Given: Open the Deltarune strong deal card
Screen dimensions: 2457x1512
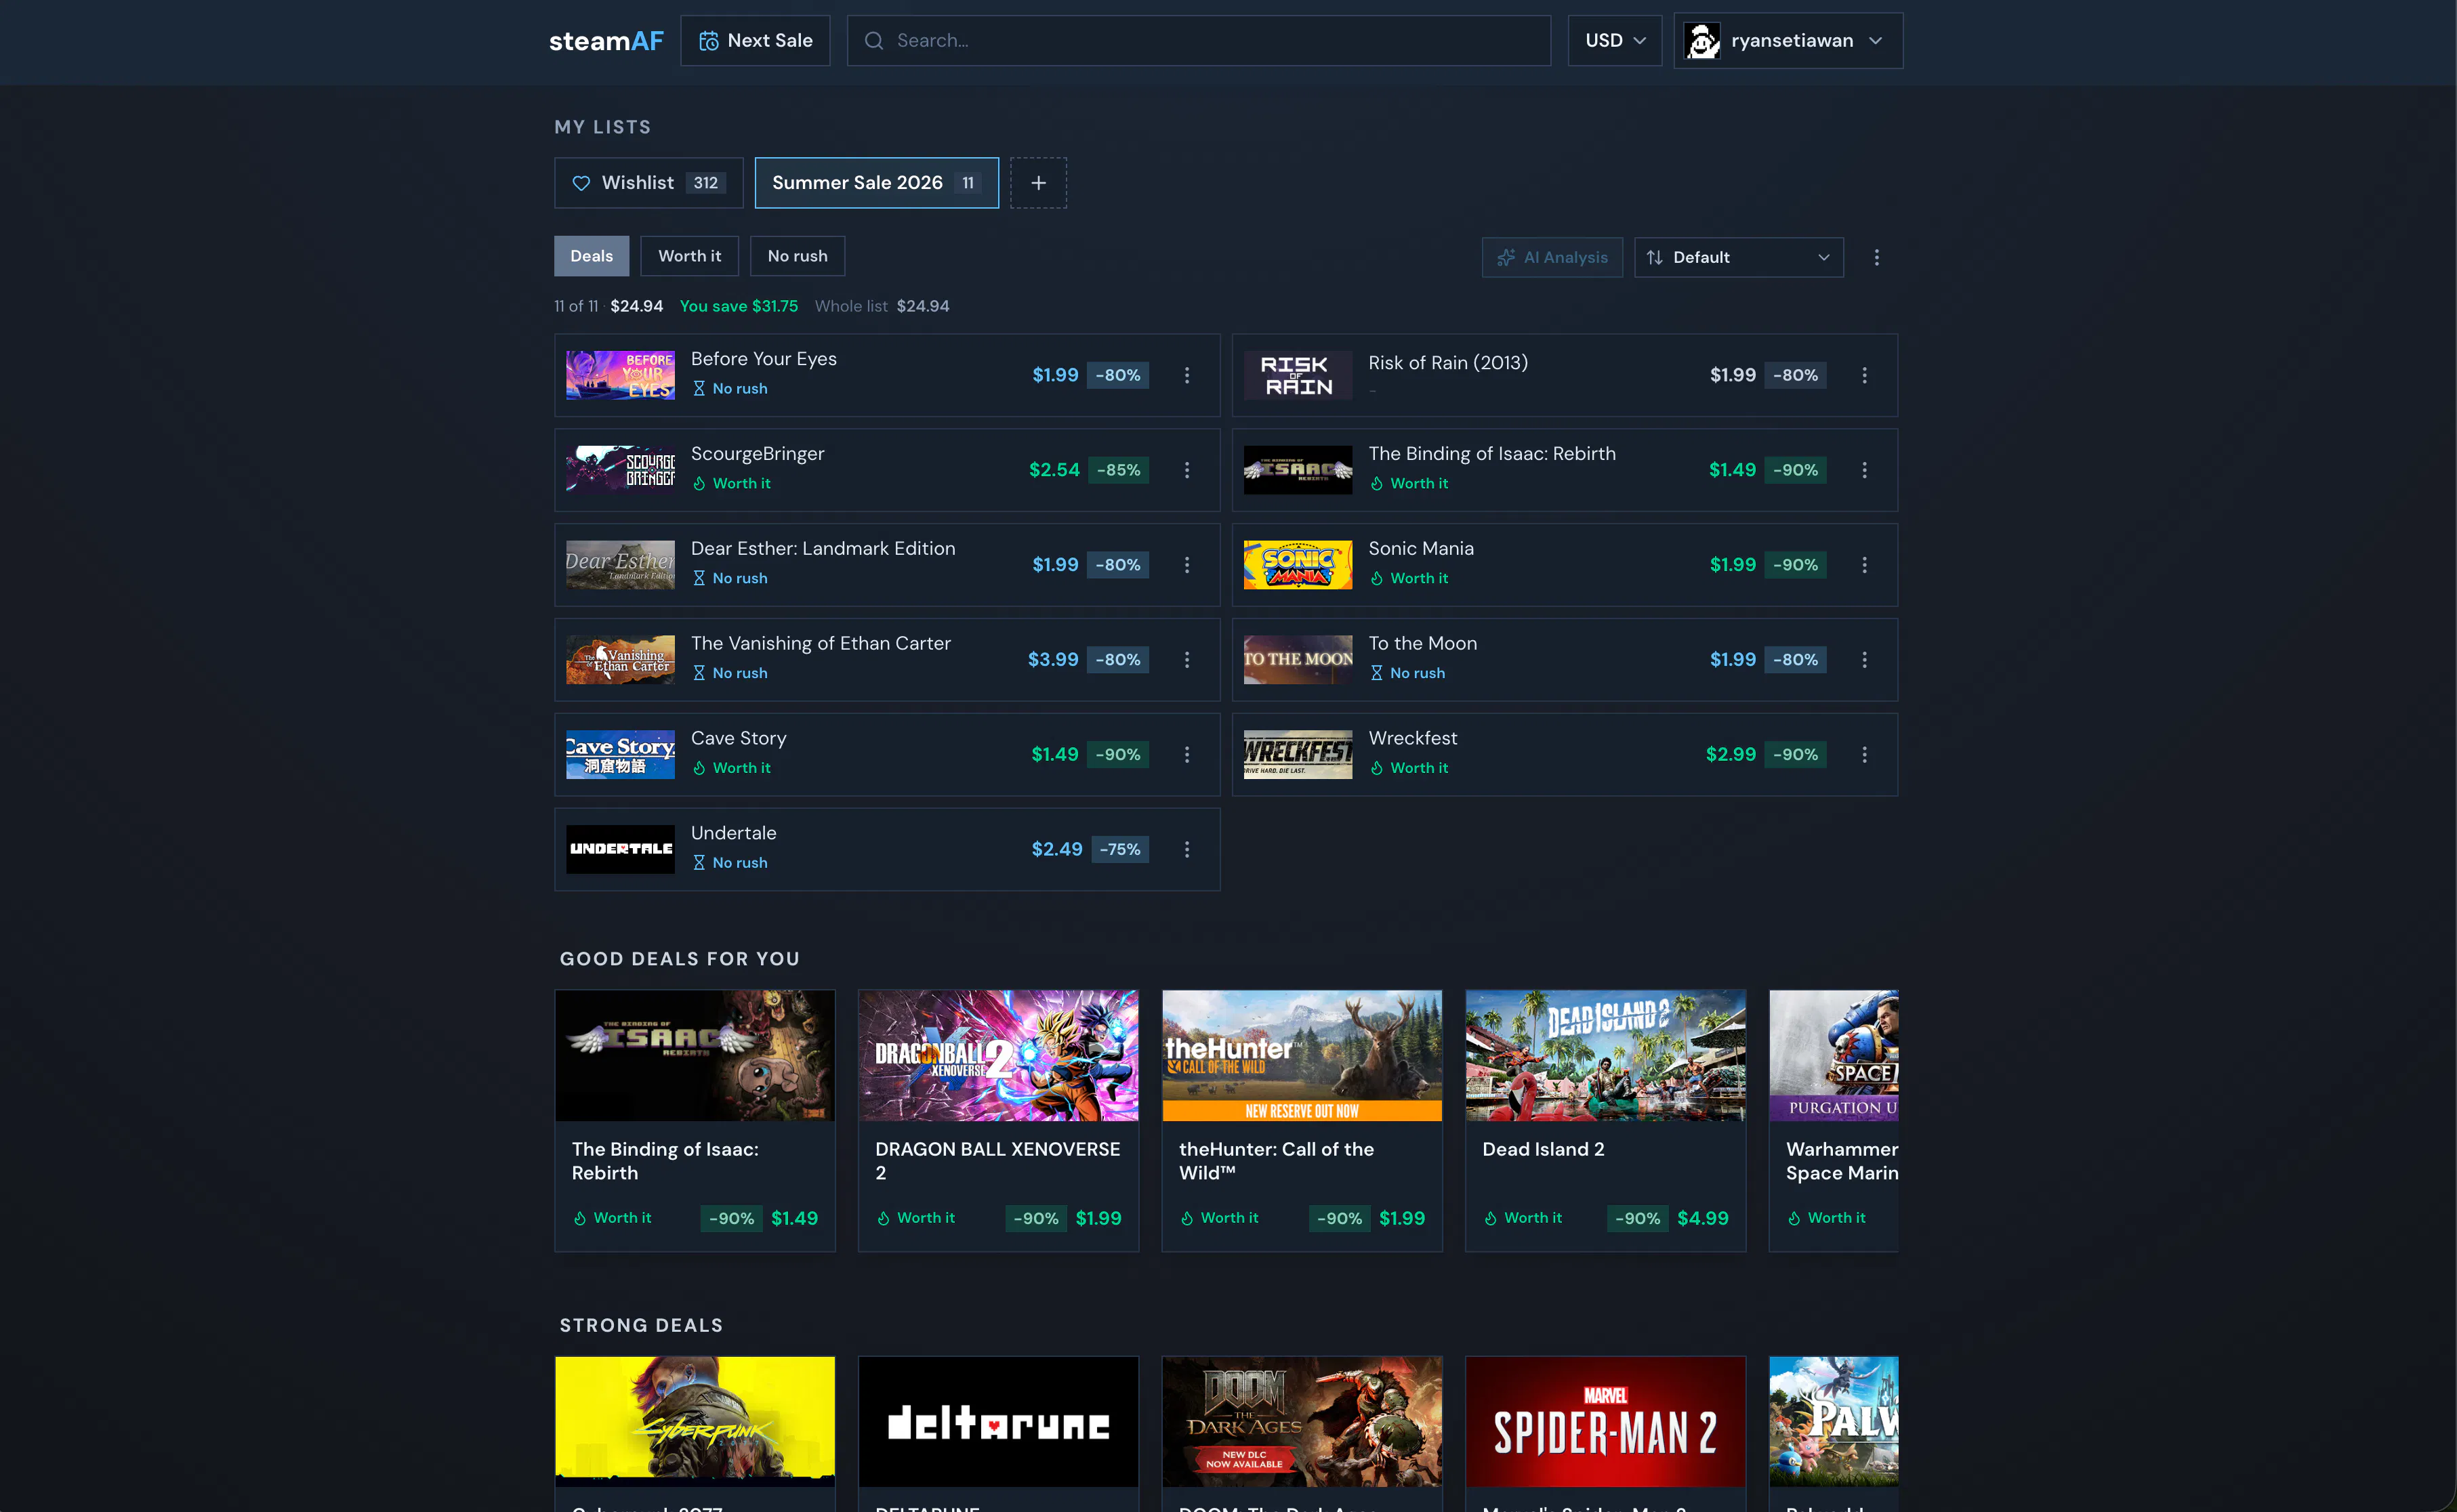Looking at the screenshot, I should (x=998, y=1433).
